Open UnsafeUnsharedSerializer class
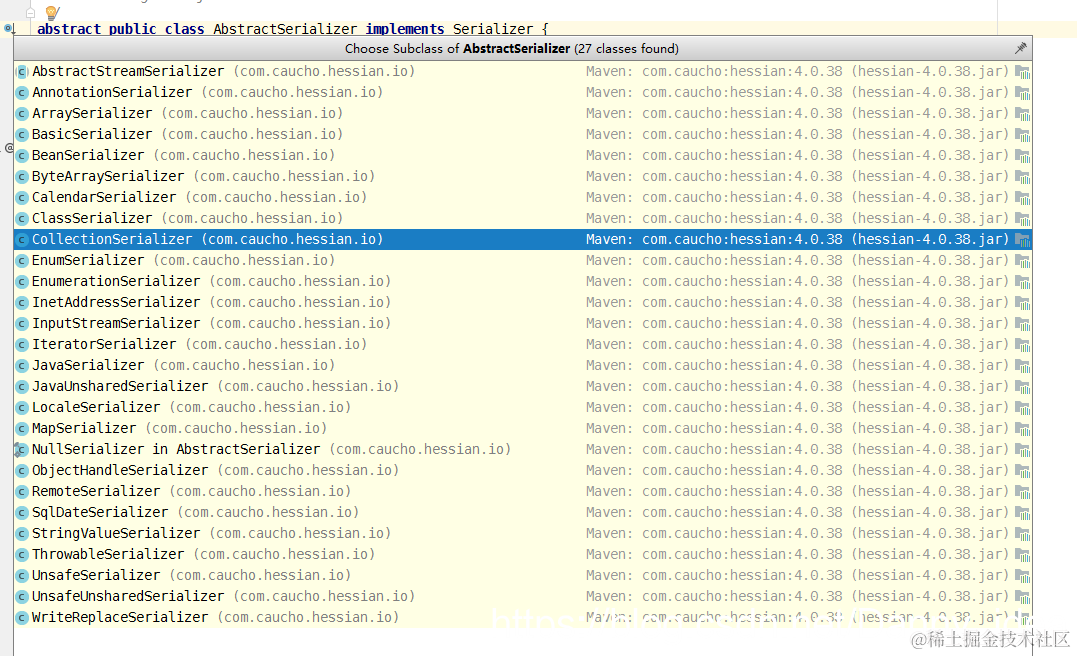Viewport: 1077px width, 656px height. pos(523,596)
